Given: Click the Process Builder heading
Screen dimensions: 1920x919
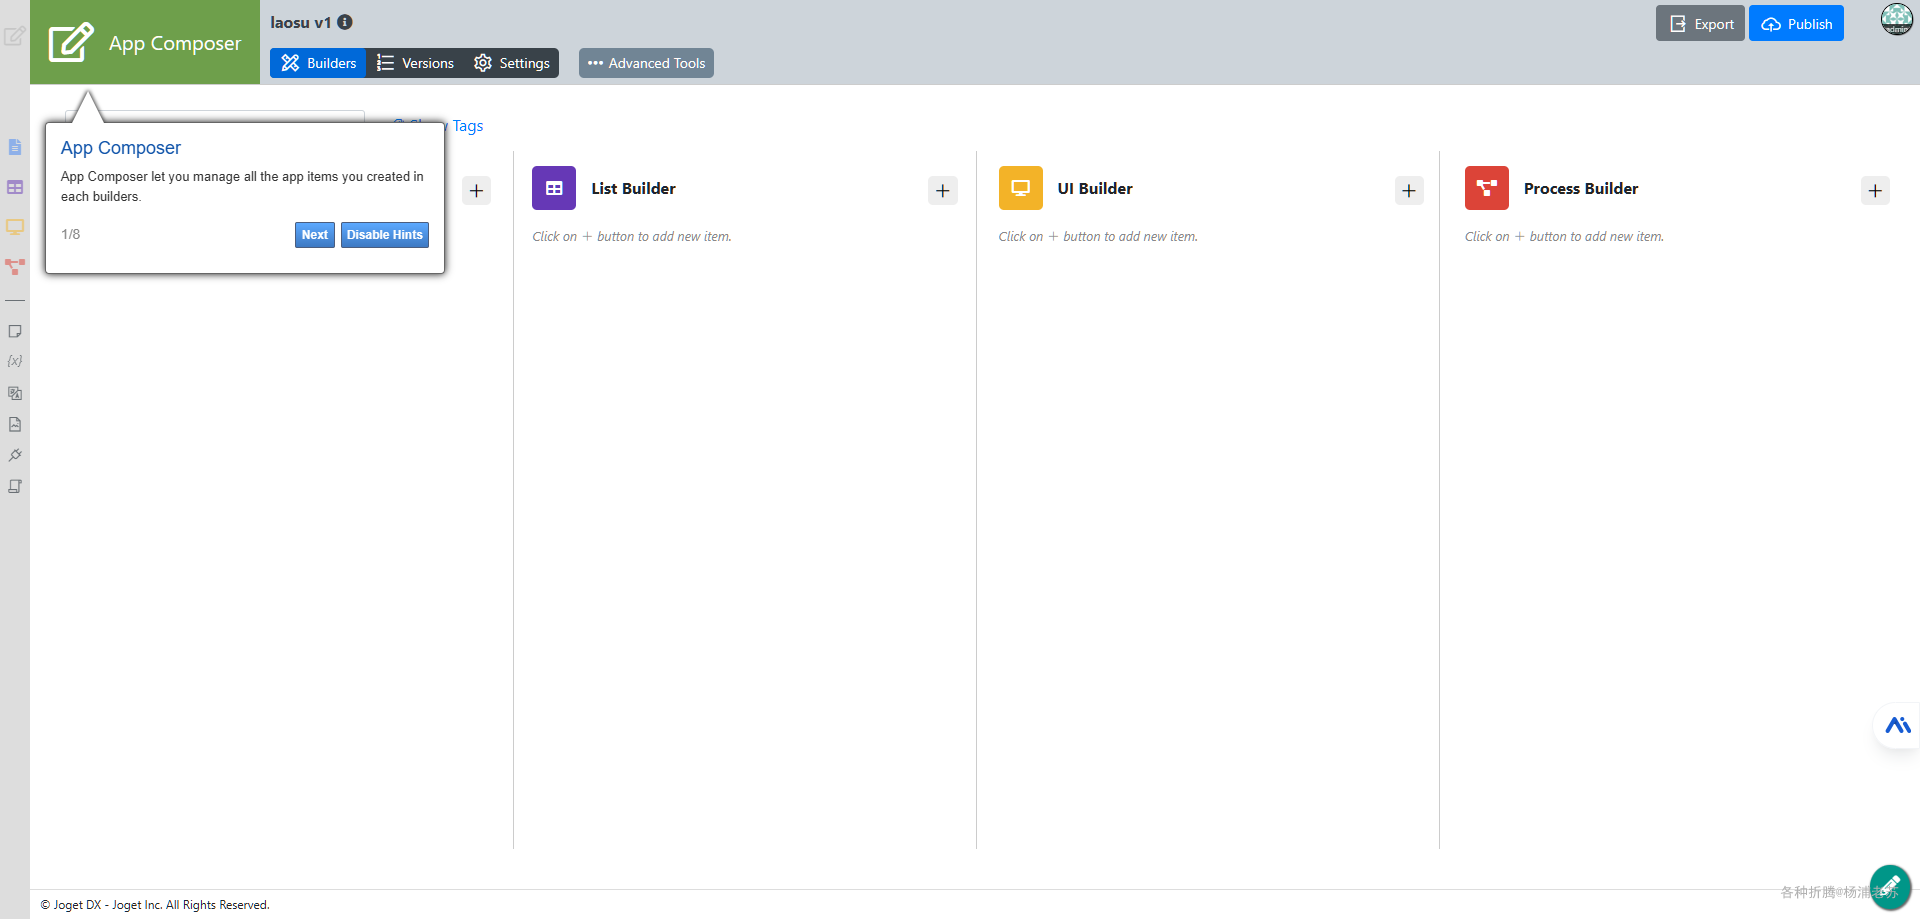Looking at the screenshot, I should point(1581,188).
